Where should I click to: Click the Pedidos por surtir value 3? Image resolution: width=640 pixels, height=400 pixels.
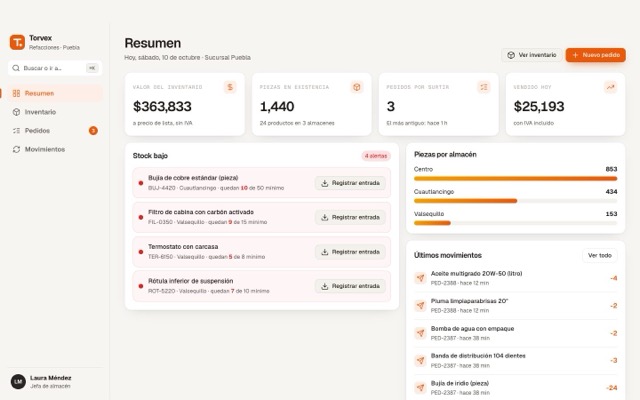click(x=391, y=107)
